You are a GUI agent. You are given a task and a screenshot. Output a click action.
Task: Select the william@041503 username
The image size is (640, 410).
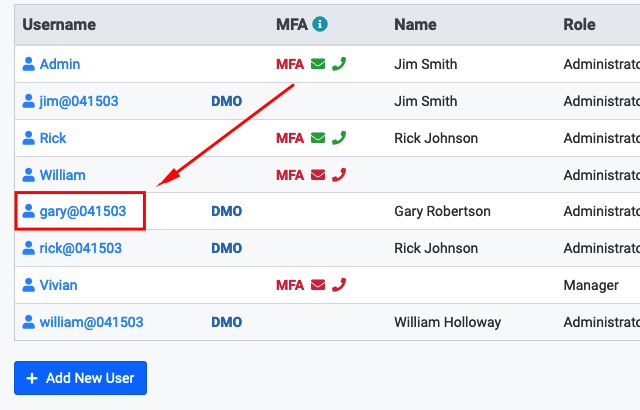click(91, 322)
